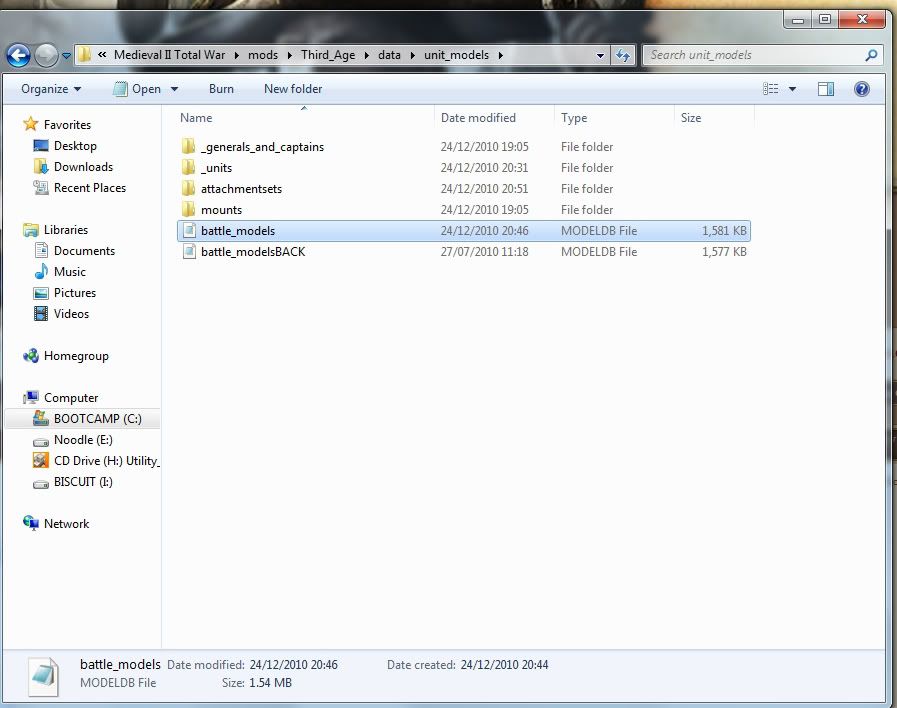Screen dimensions: 897x708
Task: Select CD Drive (H:) in sidebar
Action: pyautogui.click(x=105, y=461)
